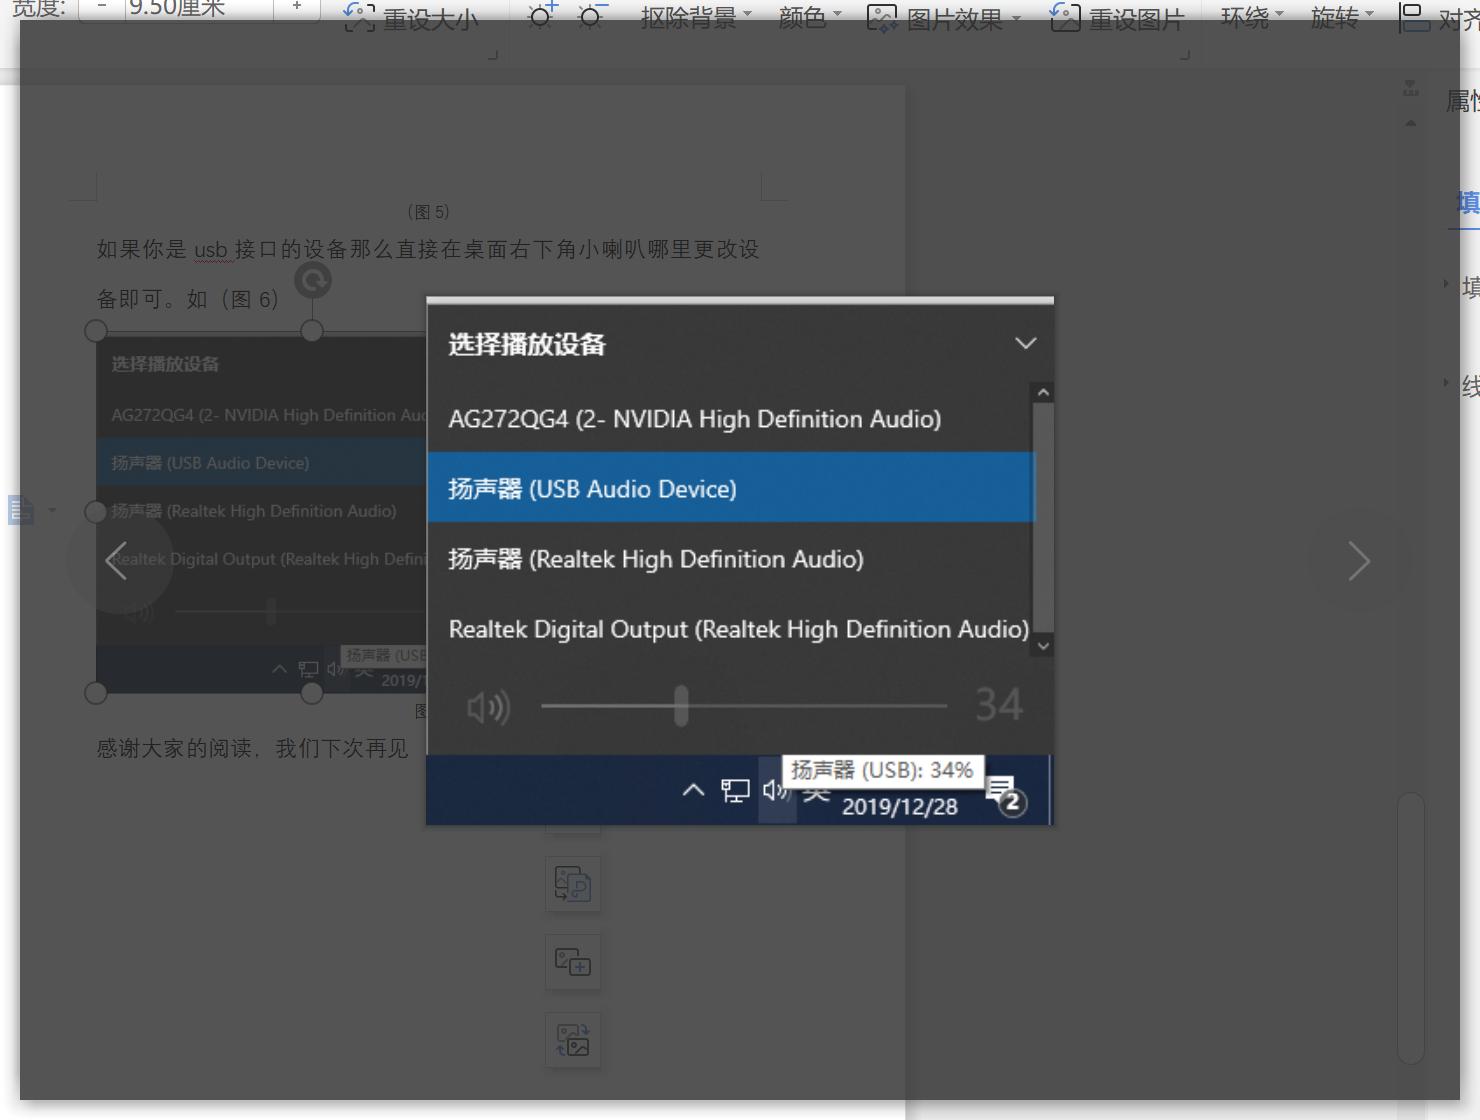This screenshot has height=1120, width=1480.
Task: Click the picture conversion icon below the preview
Action: (573, 884)
